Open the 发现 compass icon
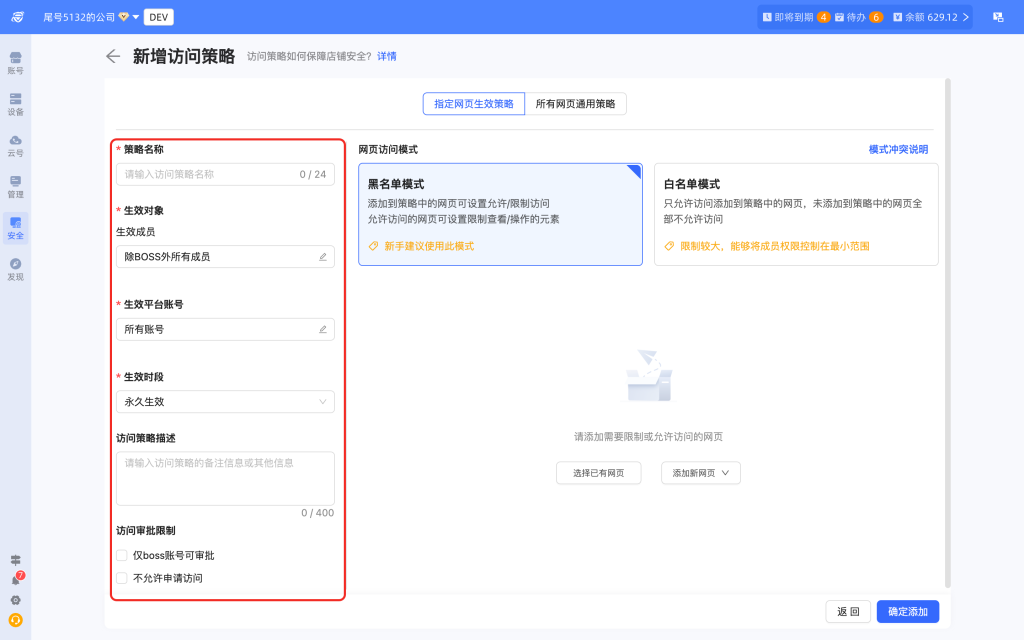This screenshot has height=640, width=1024. [15, 268]
